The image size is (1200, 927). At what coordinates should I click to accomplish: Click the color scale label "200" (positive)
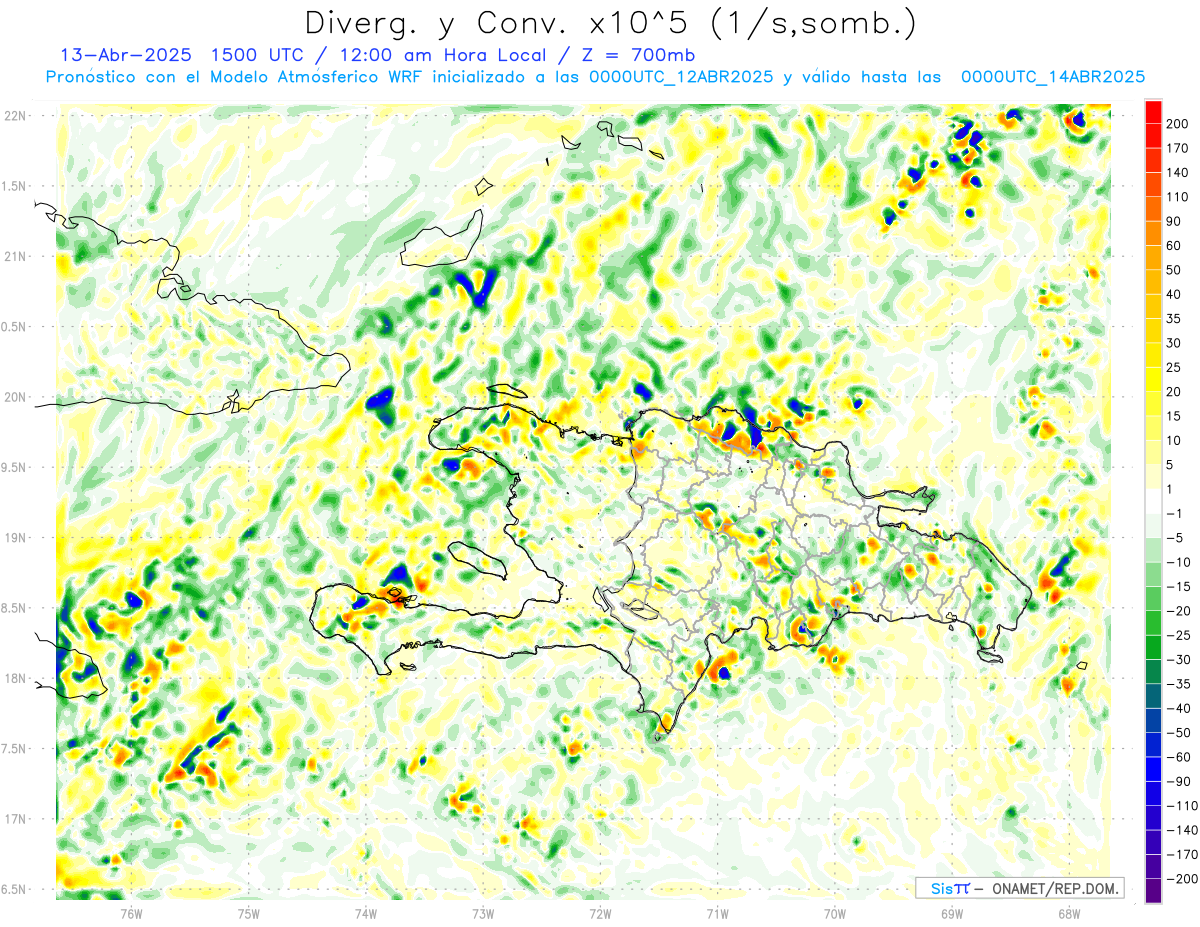(1178, 124)
